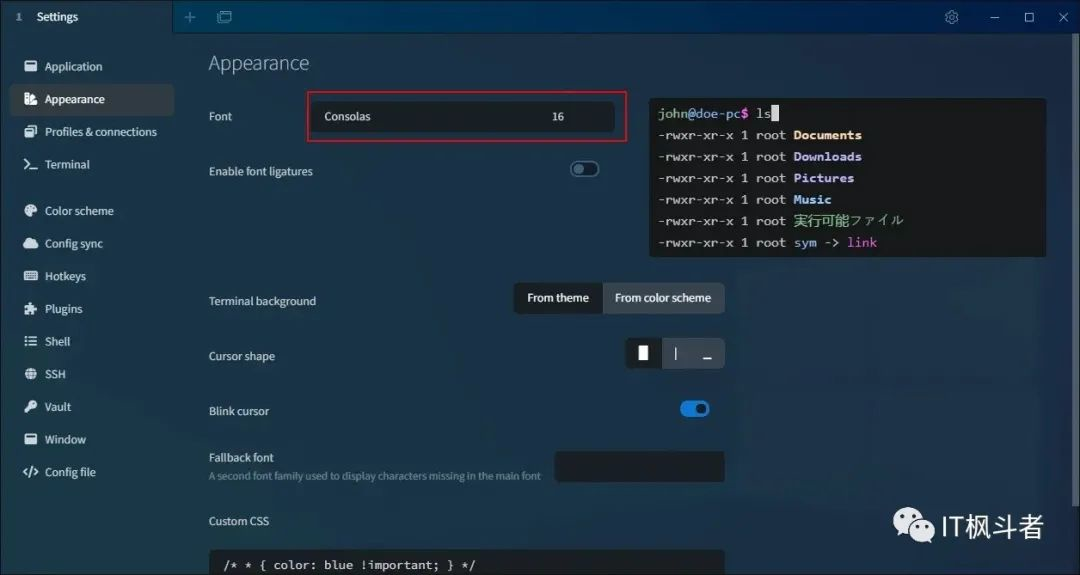The width and height of the screenshot is (1080, 575).
Task: Select the underline cursor shape
Action: click(707, 353)
